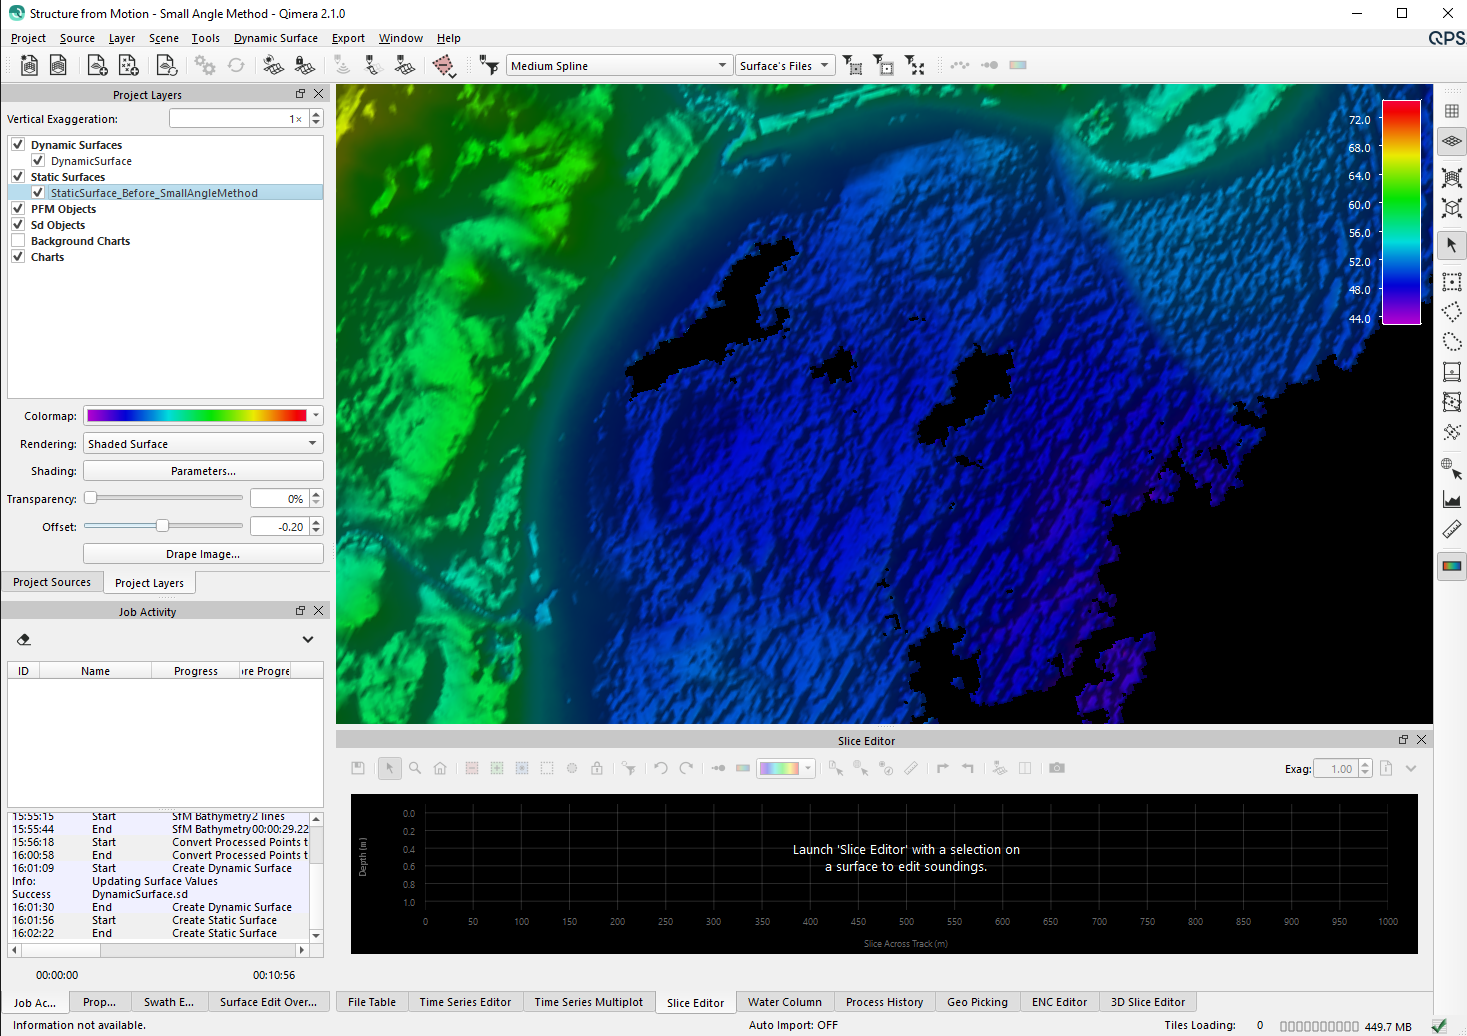The height and width of the screenshot is (1036, 1467).
Task: Switch to the Water Column tab
Action: (x=784, y=1002)
